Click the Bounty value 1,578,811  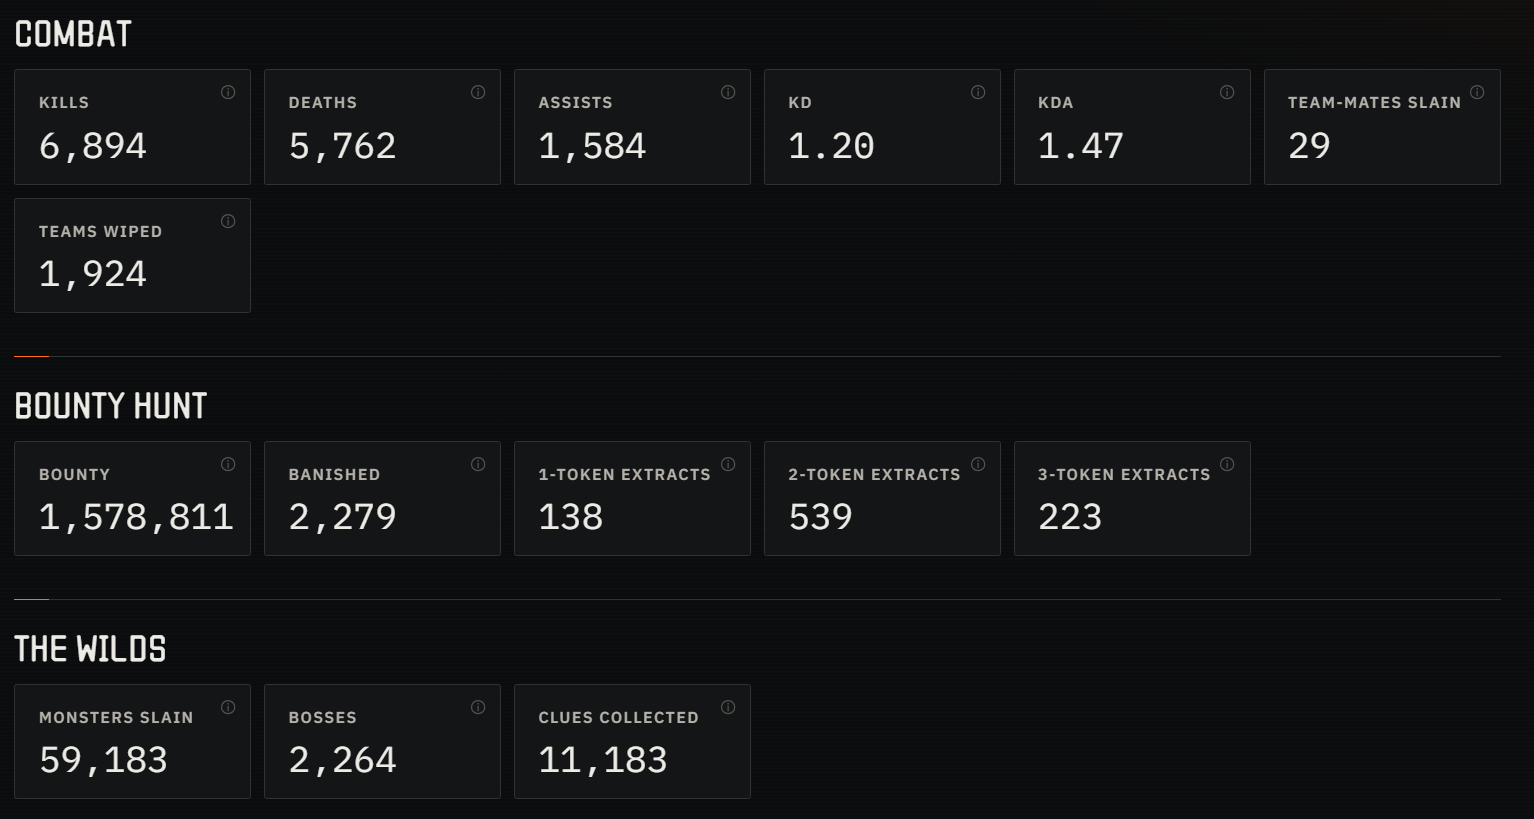(136, 517)
